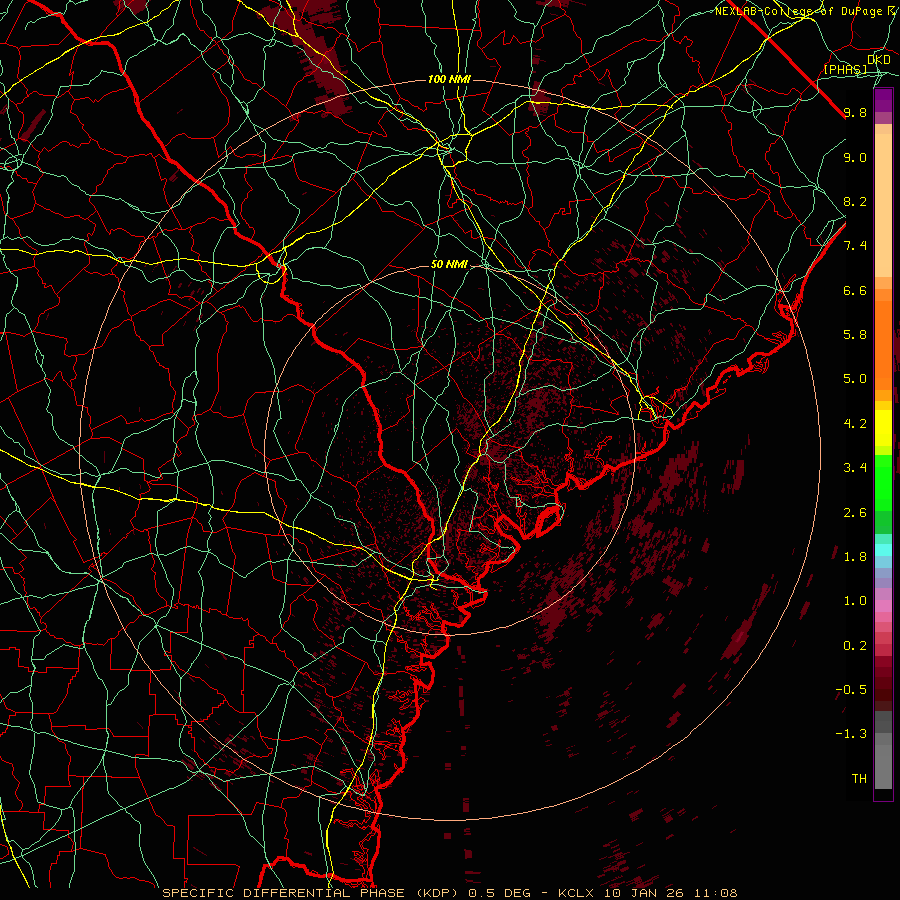900x900 pixels.
Task: Pick the pink segment of the color bar
Action: (883, 606)
